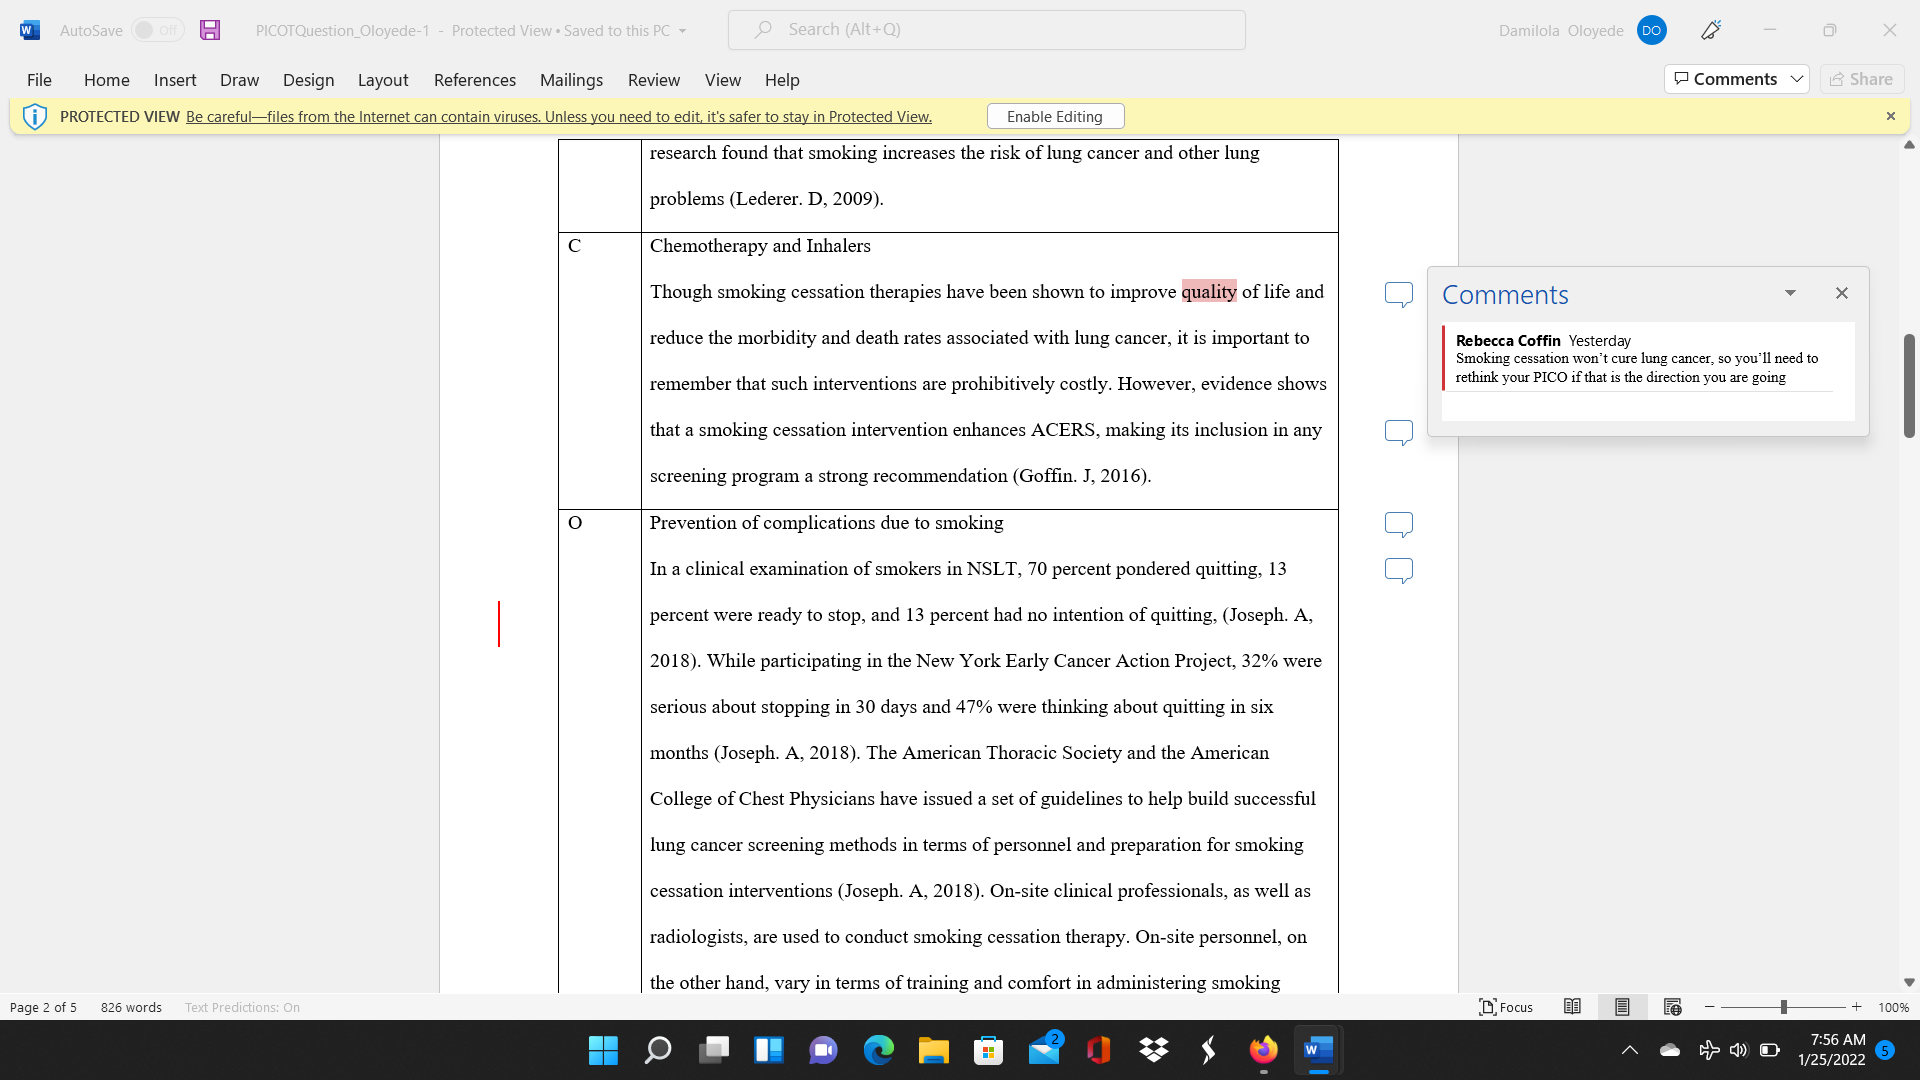Click the Share button
Screen dimensions: 1920x1080
pos(1862,79)
